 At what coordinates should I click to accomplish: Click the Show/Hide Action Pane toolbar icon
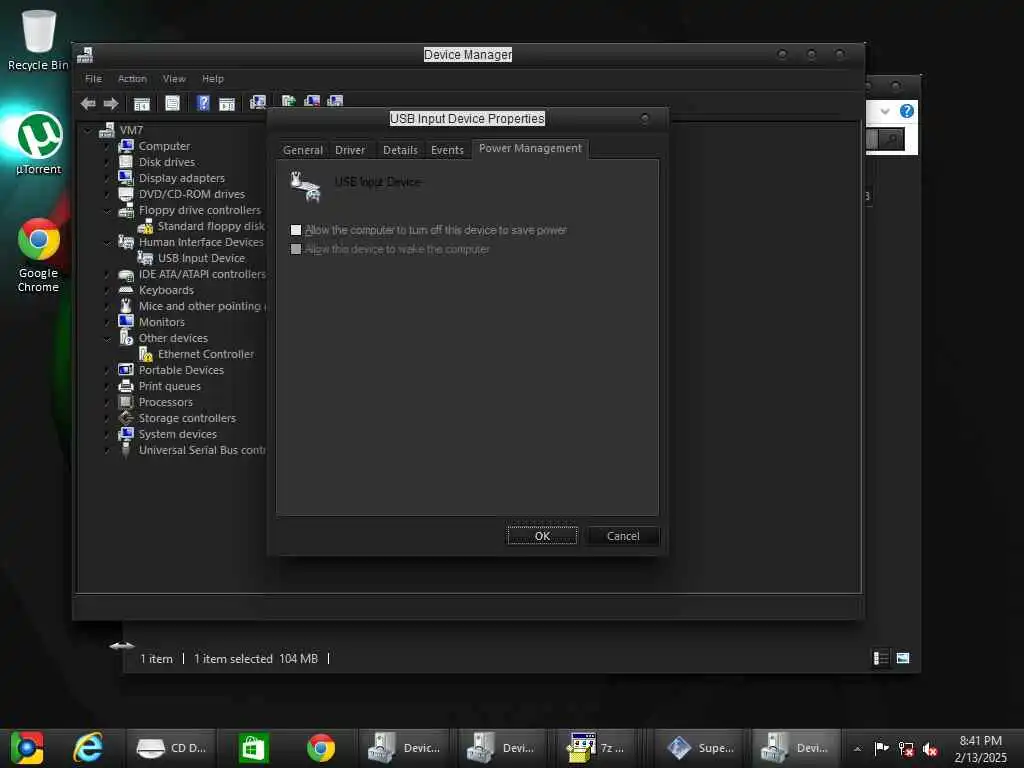227,103
